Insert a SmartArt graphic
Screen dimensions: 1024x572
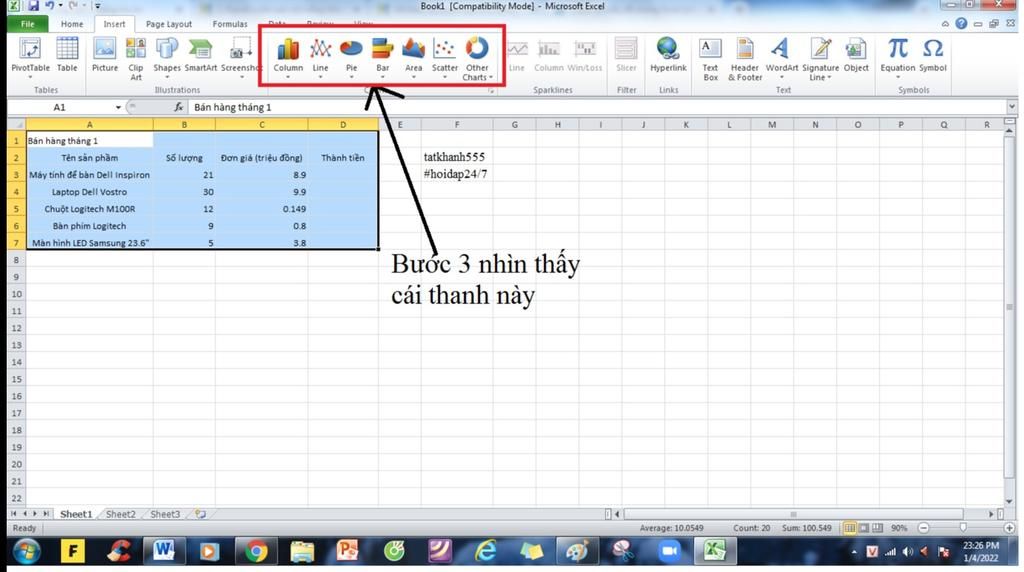(200, 55)
